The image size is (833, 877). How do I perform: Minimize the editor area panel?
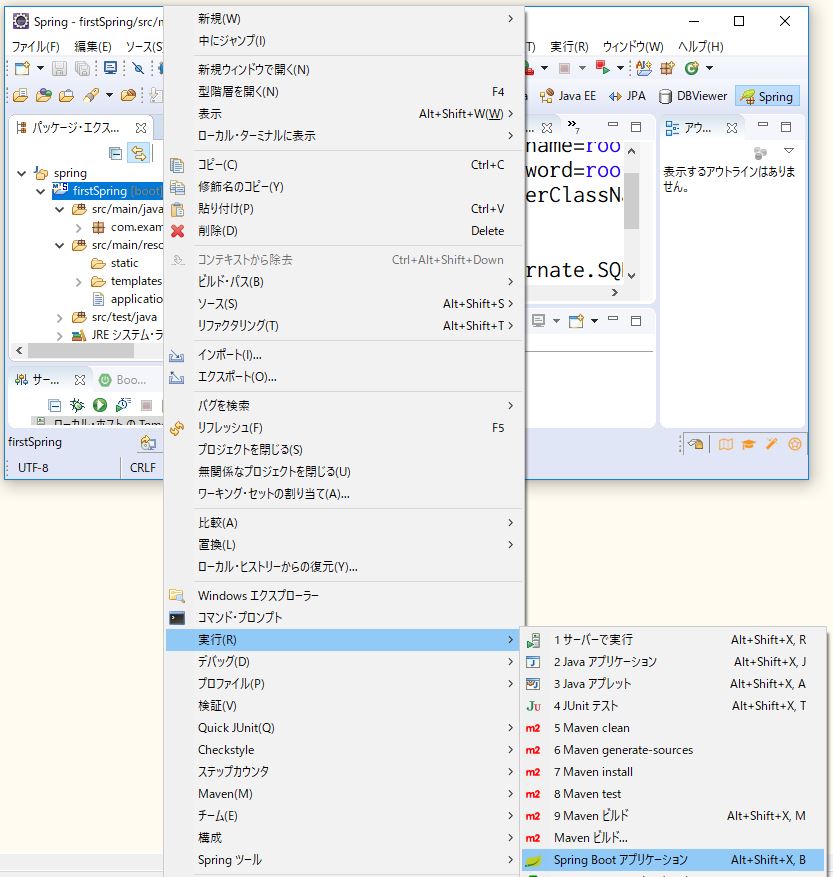point(613,125)
